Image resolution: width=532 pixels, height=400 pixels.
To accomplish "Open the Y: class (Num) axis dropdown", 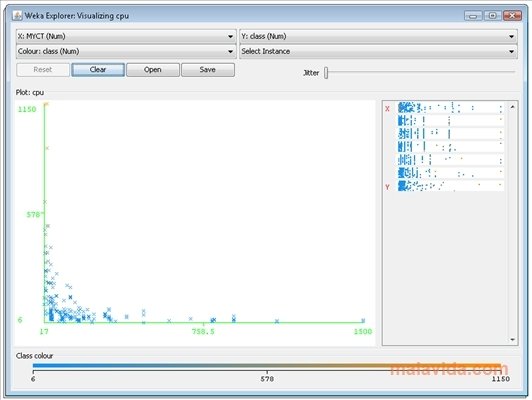I will [378, 36].
